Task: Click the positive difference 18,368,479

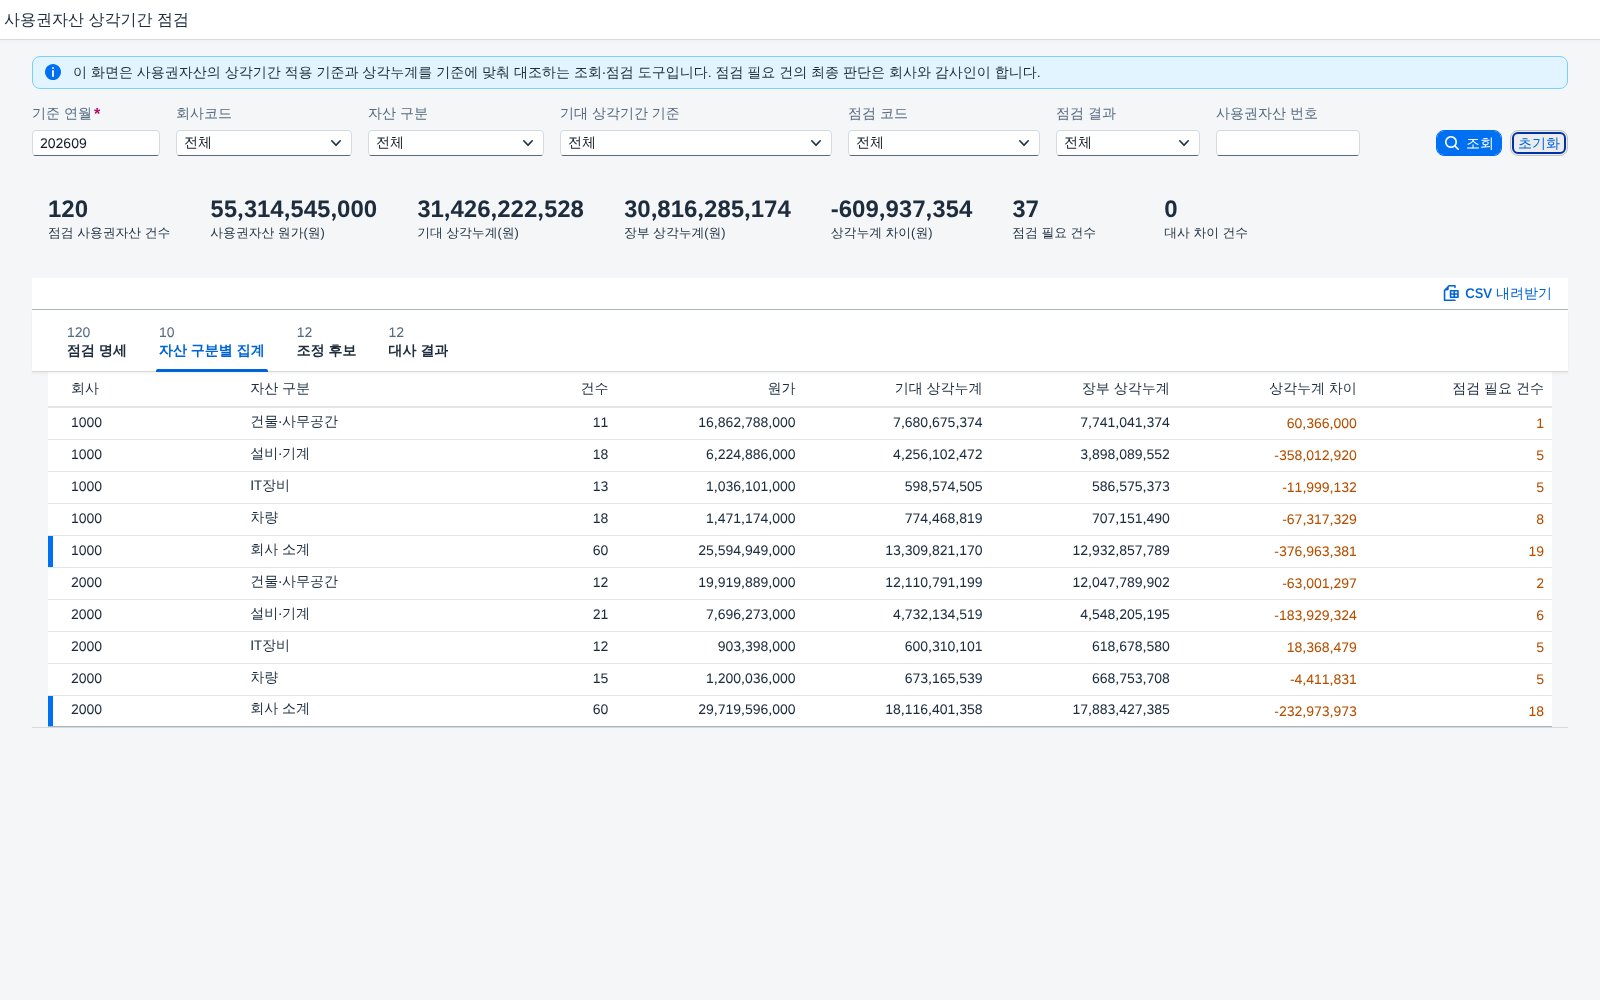Action: click(1321, 647)
